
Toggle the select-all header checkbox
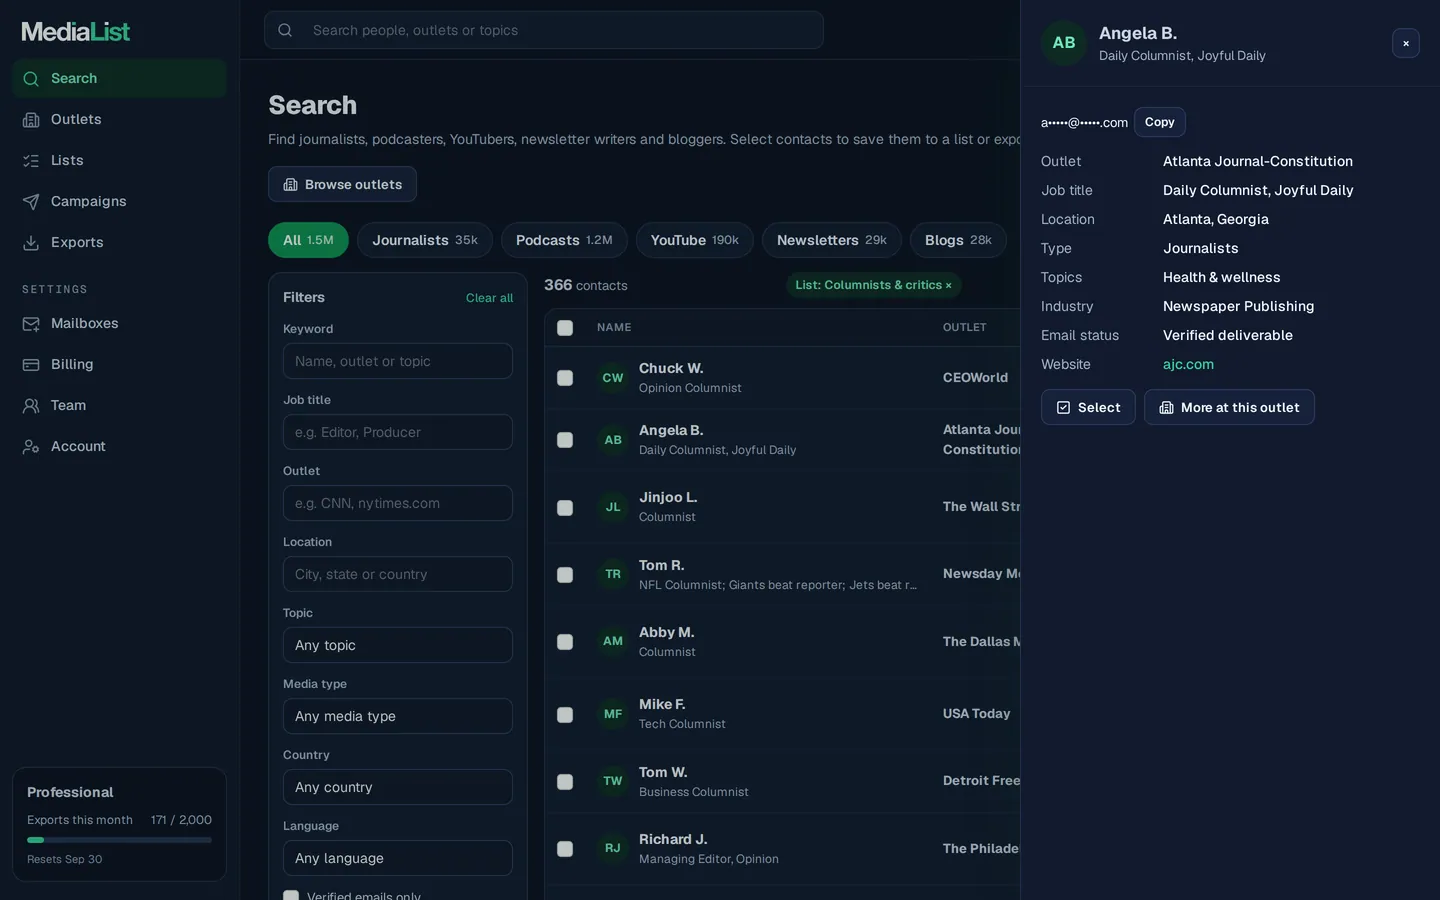click(x=565, y=328)
